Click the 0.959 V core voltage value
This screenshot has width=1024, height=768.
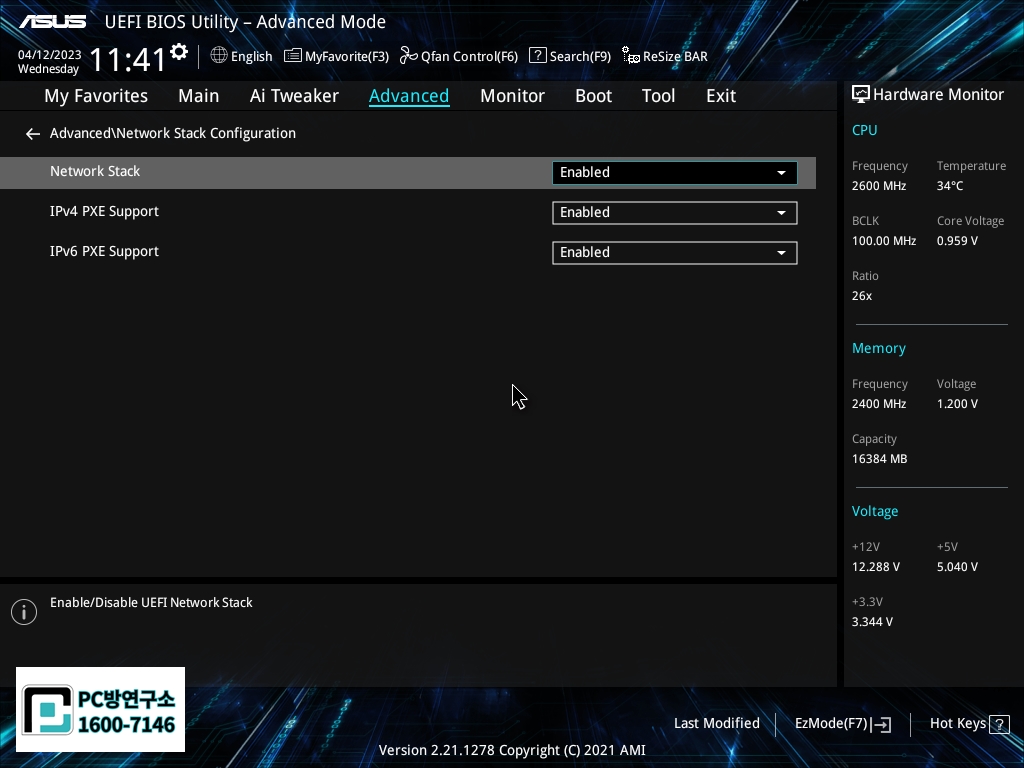click(x=957, y=241)
